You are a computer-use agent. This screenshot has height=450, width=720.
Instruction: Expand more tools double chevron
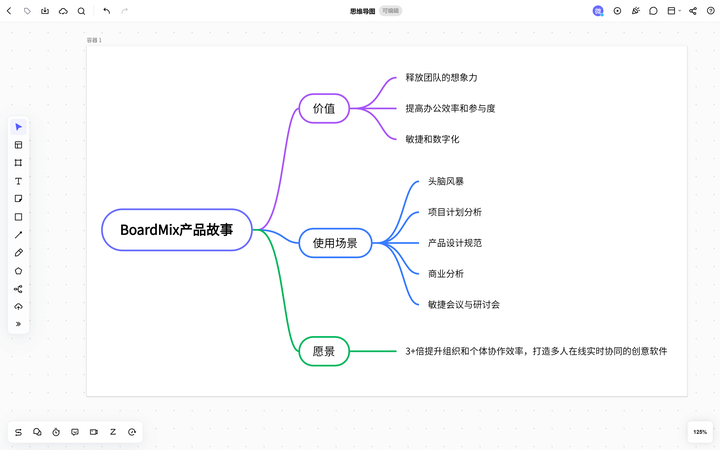click(18, 324)
